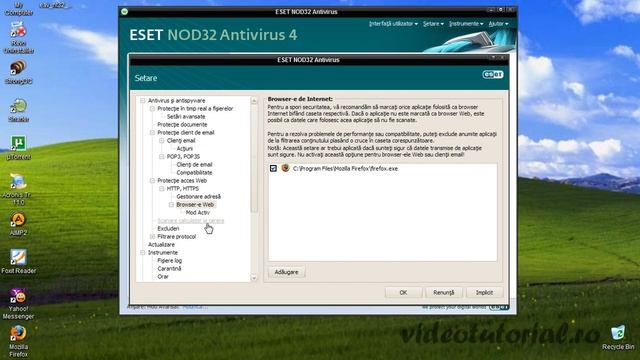Select Gestionare adresă in the tree
640x360 pixels.
tap(198, 196)
